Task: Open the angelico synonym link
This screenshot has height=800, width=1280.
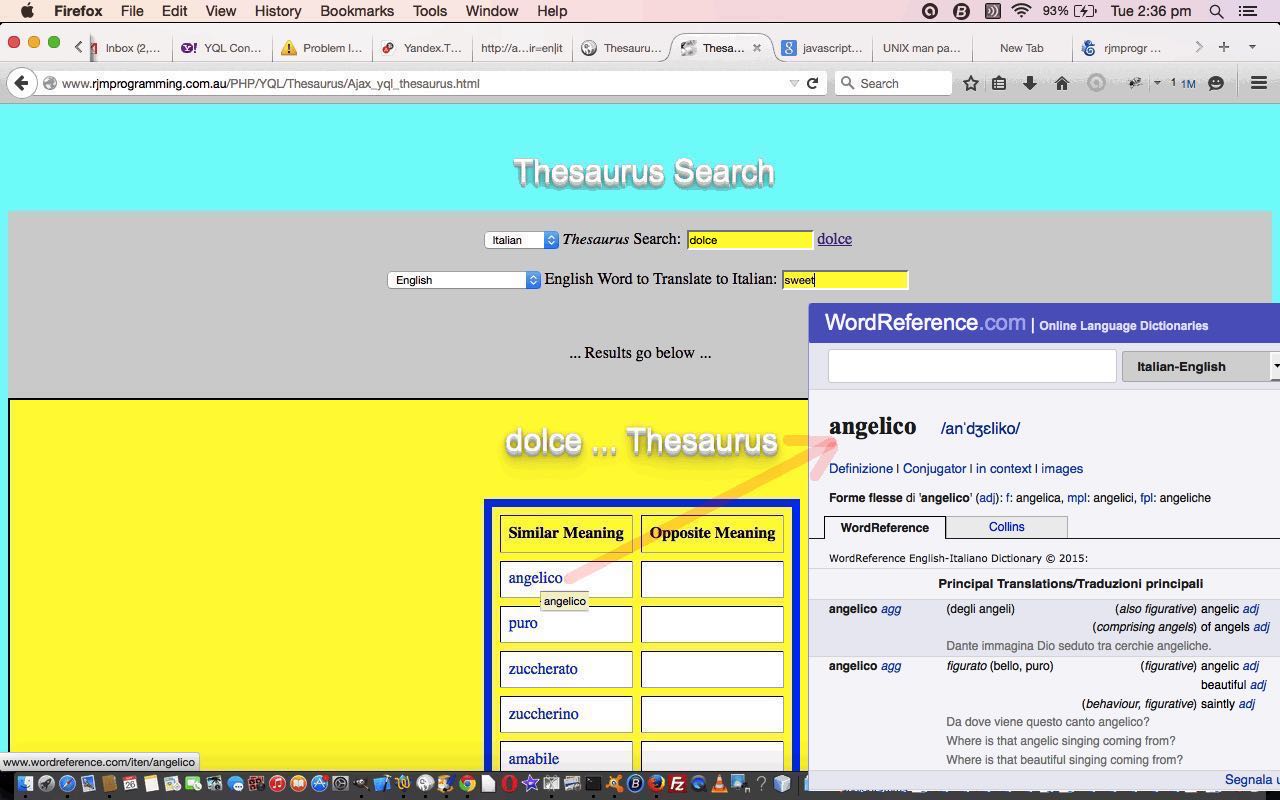Action: tap(535, 578)
